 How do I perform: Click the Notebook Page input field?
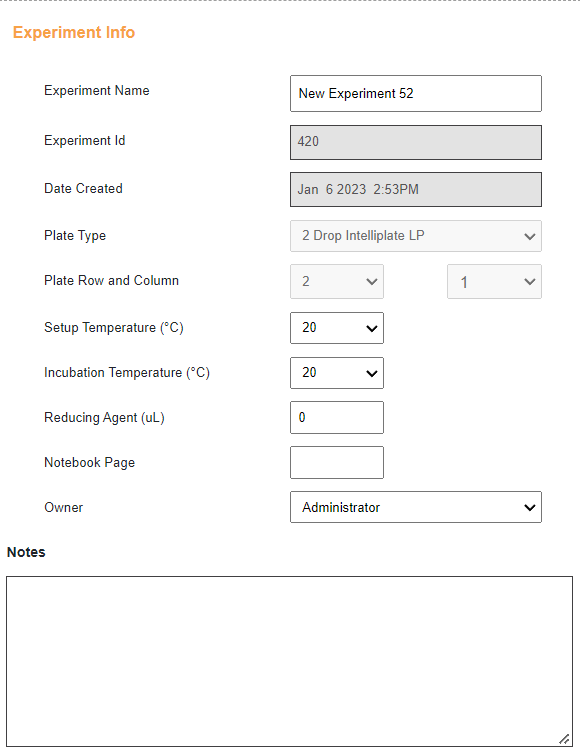coord(337,463)
